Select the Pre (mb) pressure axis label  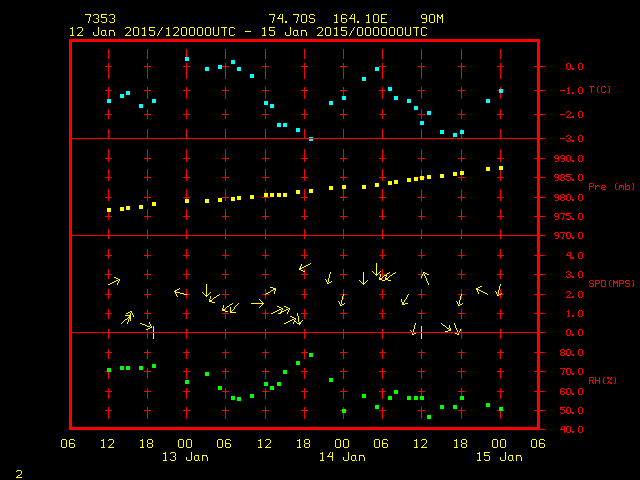(611, 187)
